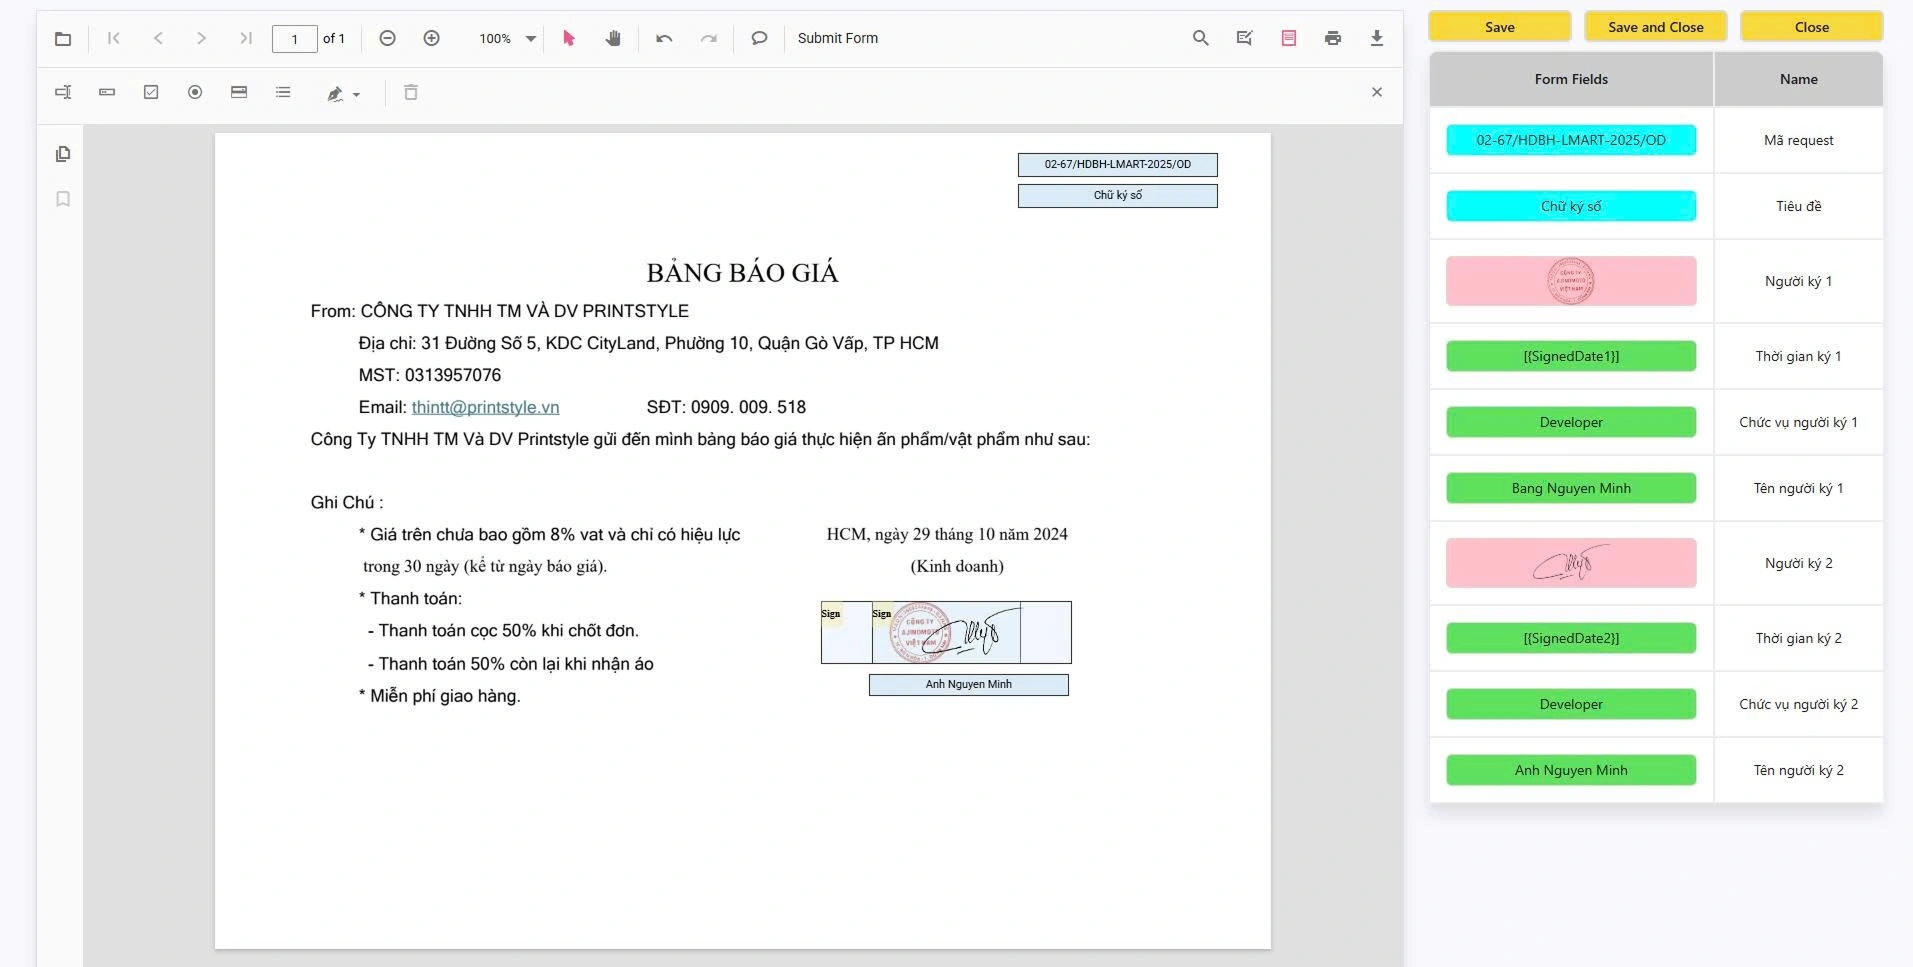Screen dimensions: 1913x967
Task: Open the 100% zoom dropdown
Action: (x=531, y=39)
